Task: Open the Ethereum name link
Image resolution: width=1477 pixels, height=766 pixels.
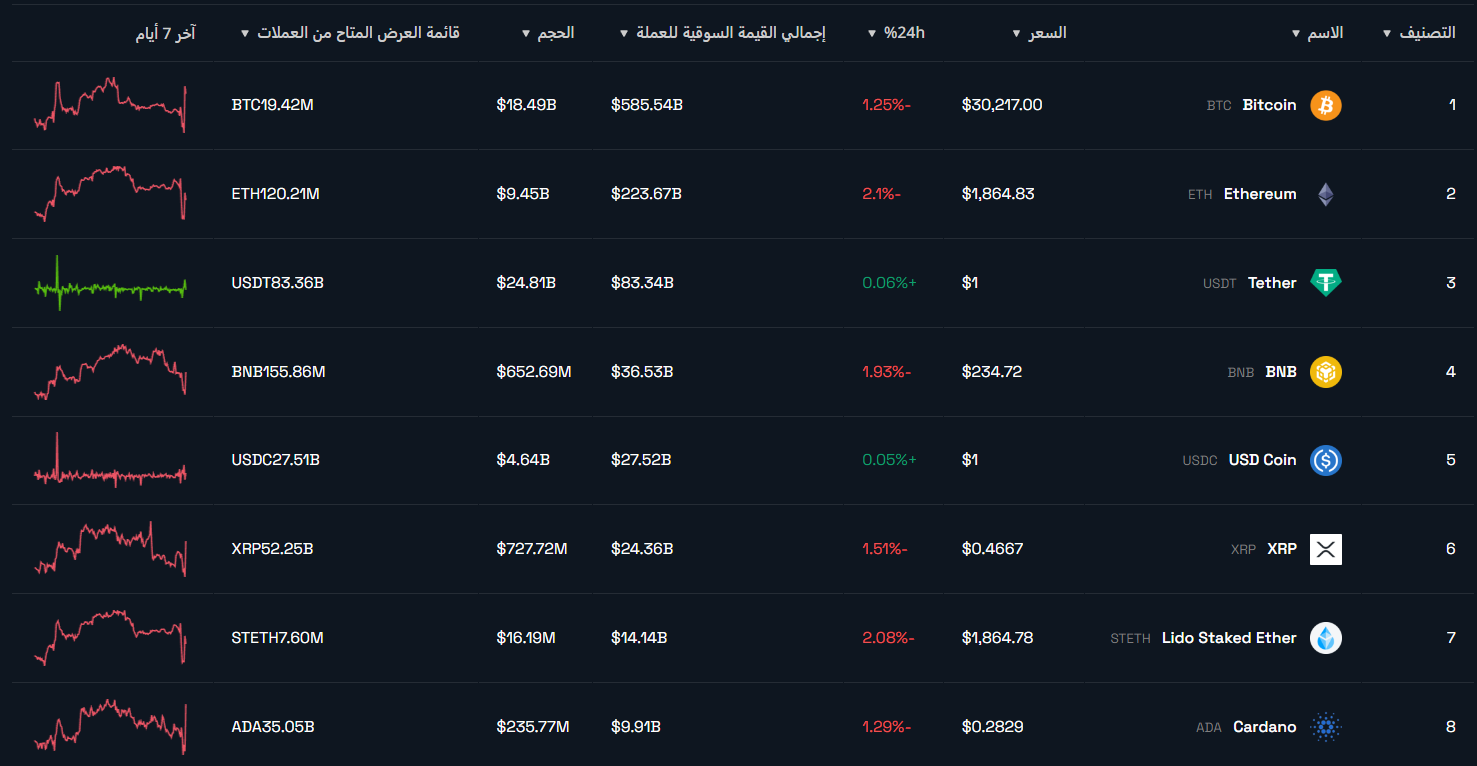Action: click(x=1260, y=194)
